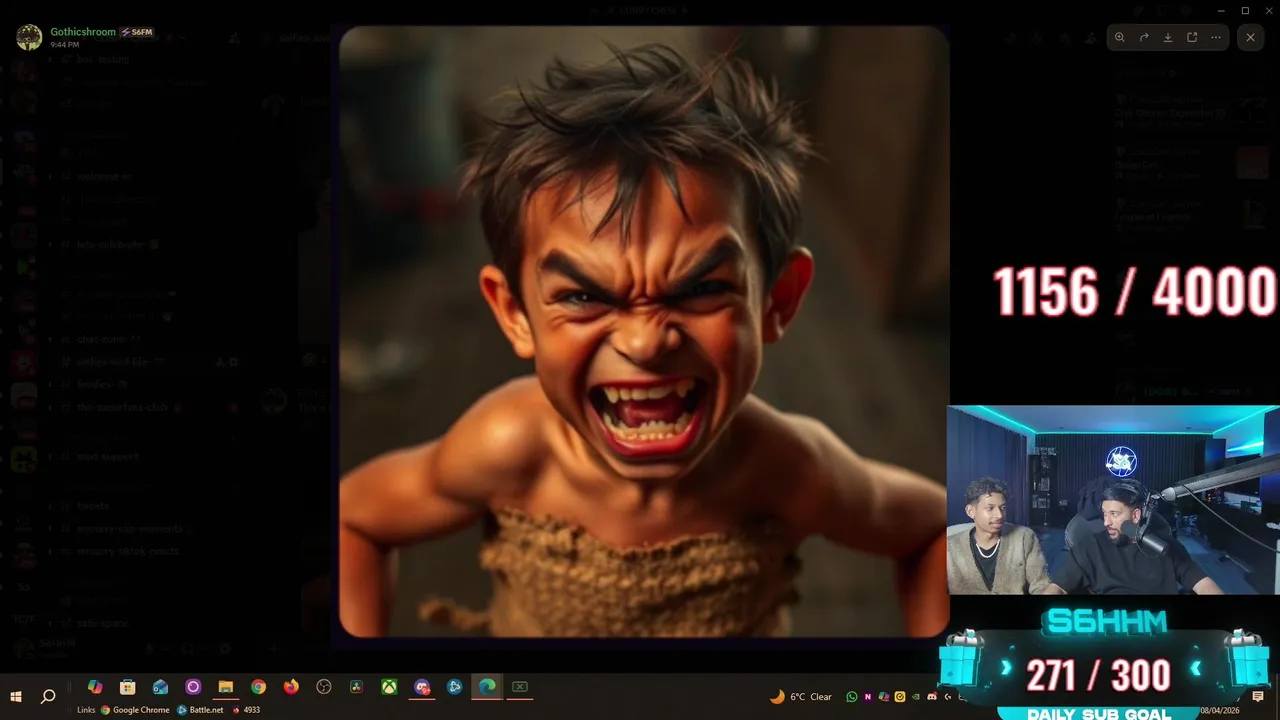This screenshot has height=720, width=1280.
Task: Open the Windows notification center icon
Action: tap(1258, 696)
